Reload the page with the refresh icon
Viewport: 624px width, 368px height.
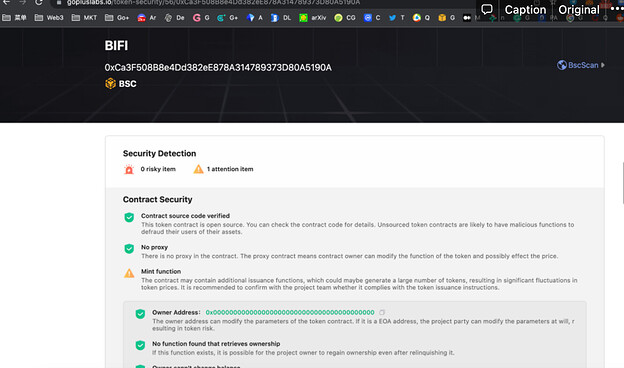tap(39, 3)
